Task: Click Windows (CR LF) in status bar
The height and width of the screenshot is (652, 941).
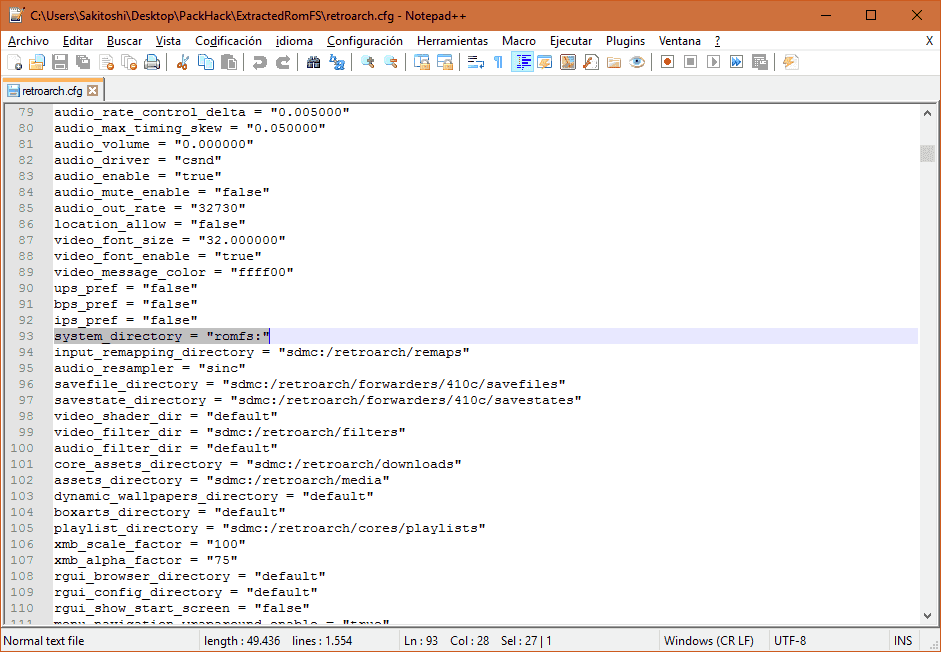Action: tap(709, 641)
